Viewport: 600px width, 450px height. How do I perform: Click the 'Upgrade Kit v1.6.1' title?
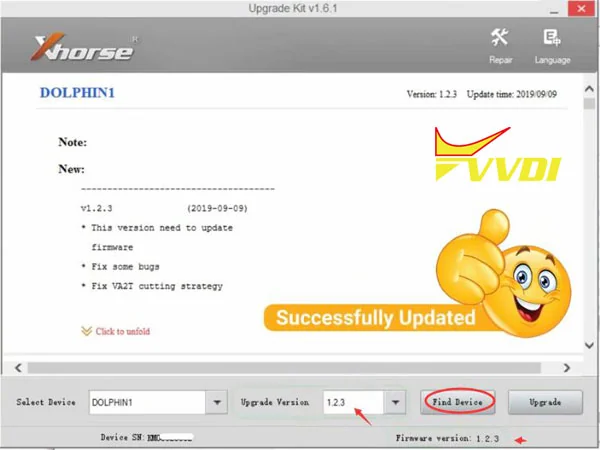pyautogui.click(x=293, y=8)
